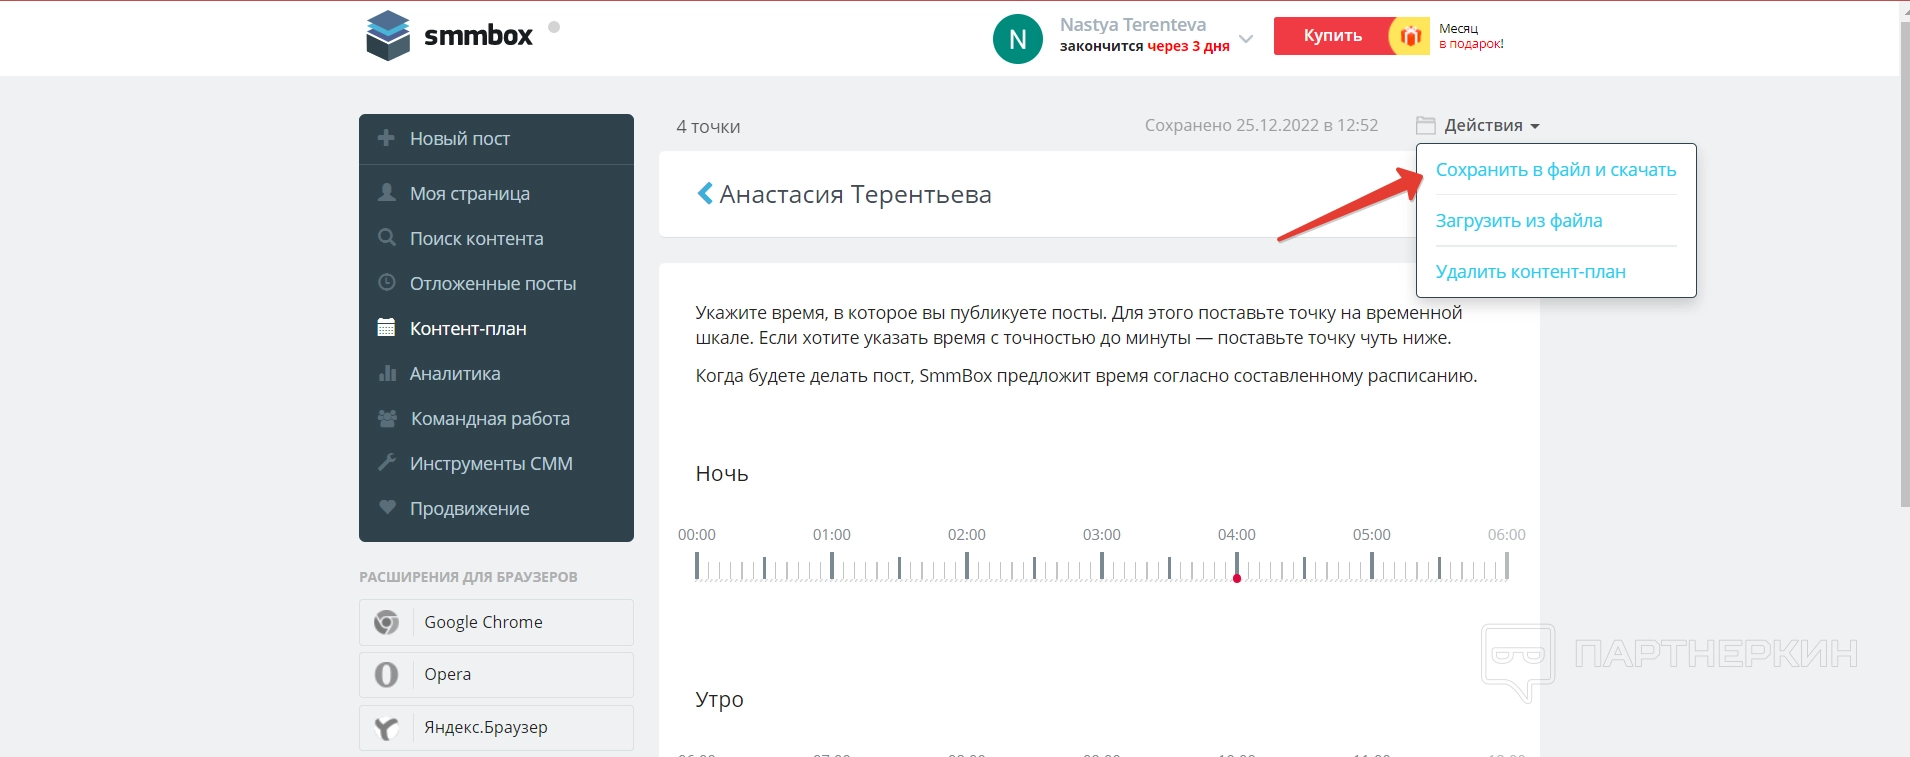Screen dimensions: 1910x757
Task: Click the magnifier icon beside Поиск контента
Action: point(387,238)
